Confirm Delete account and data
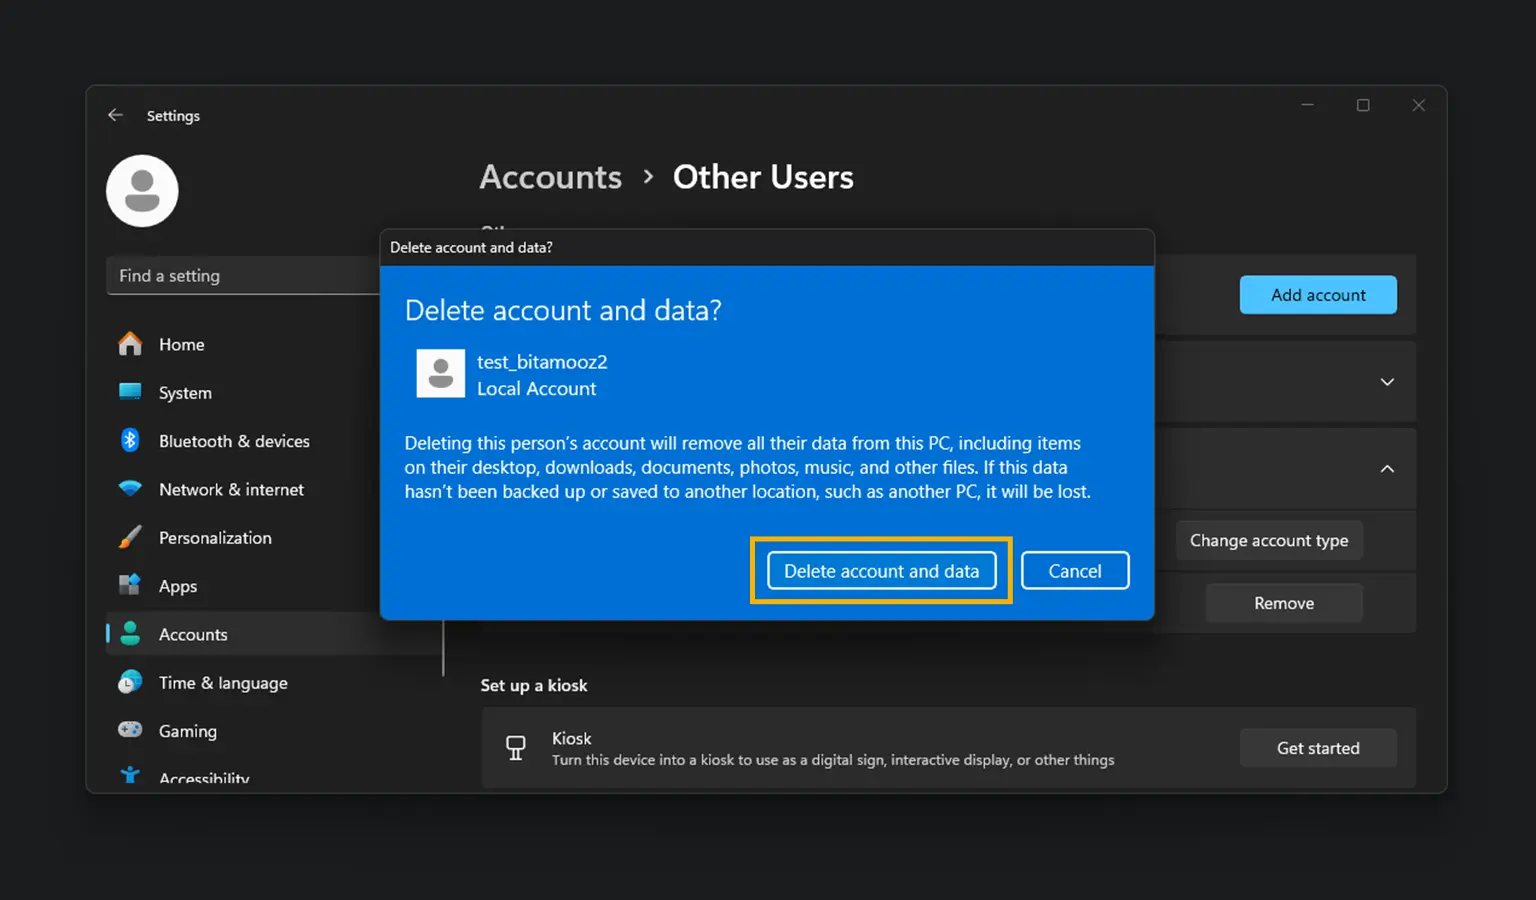The image size is (1536, 900). click(881, 571)
